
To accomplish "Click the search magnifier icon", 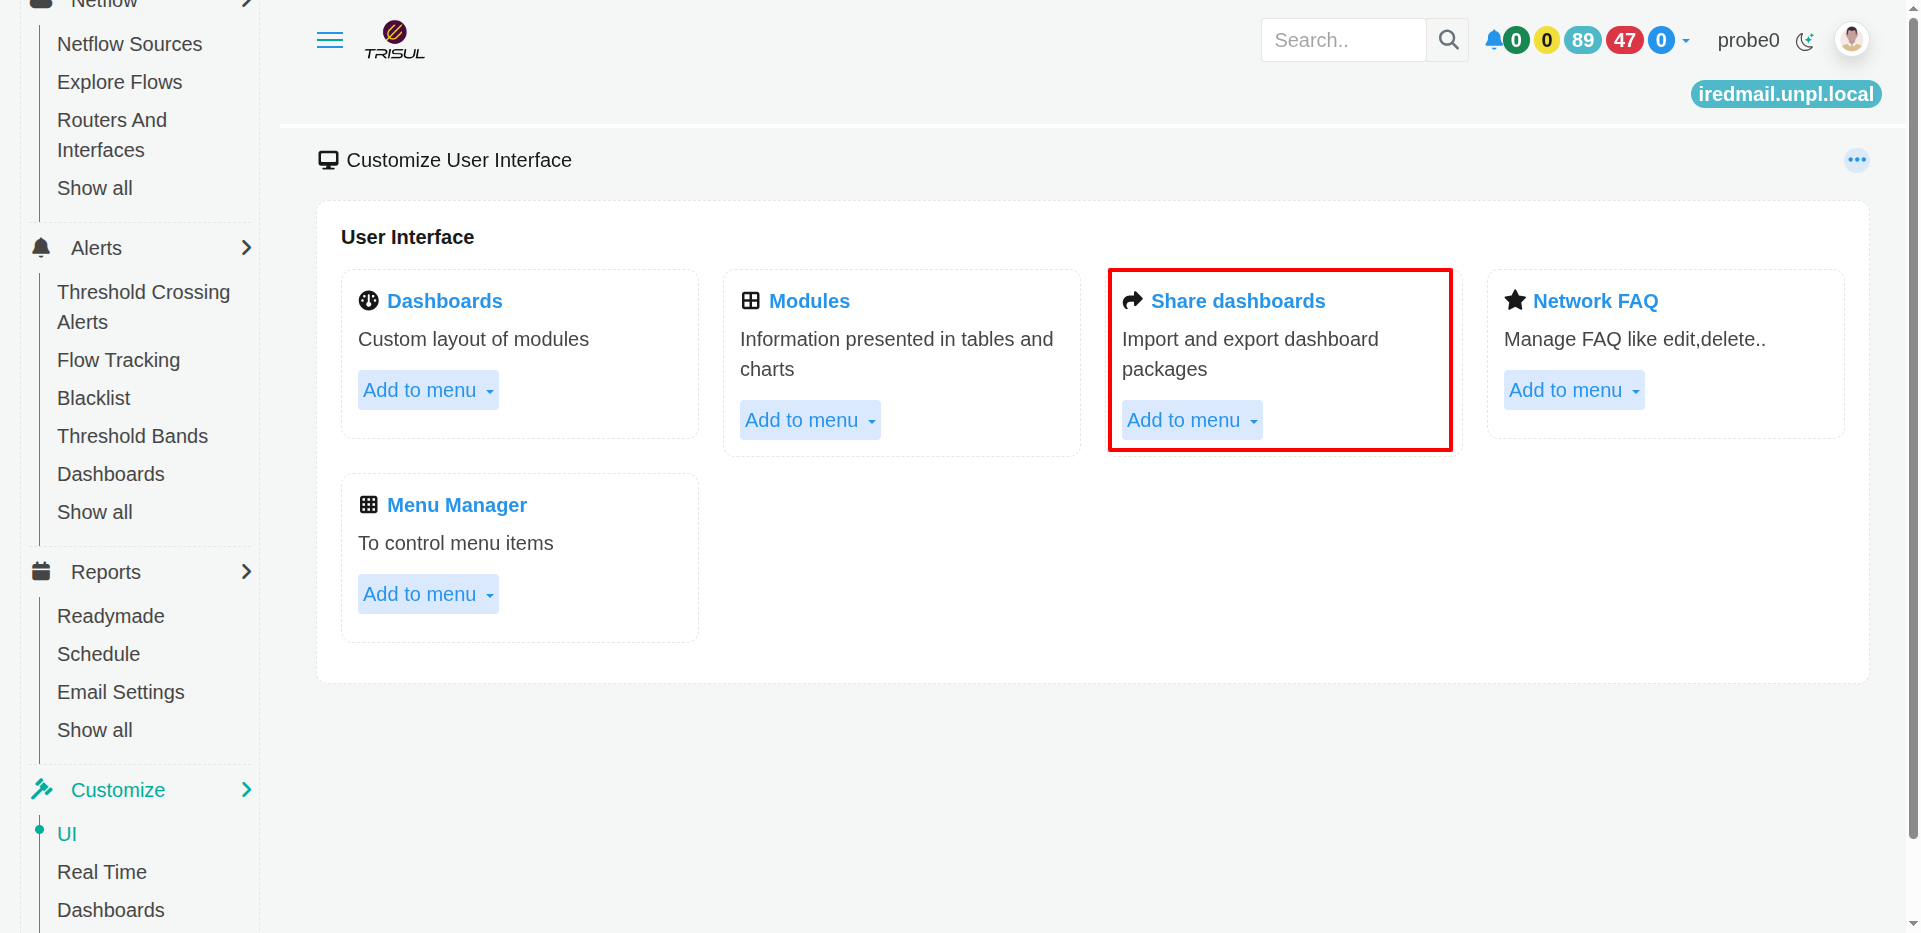I will (x=1448, y=40).
